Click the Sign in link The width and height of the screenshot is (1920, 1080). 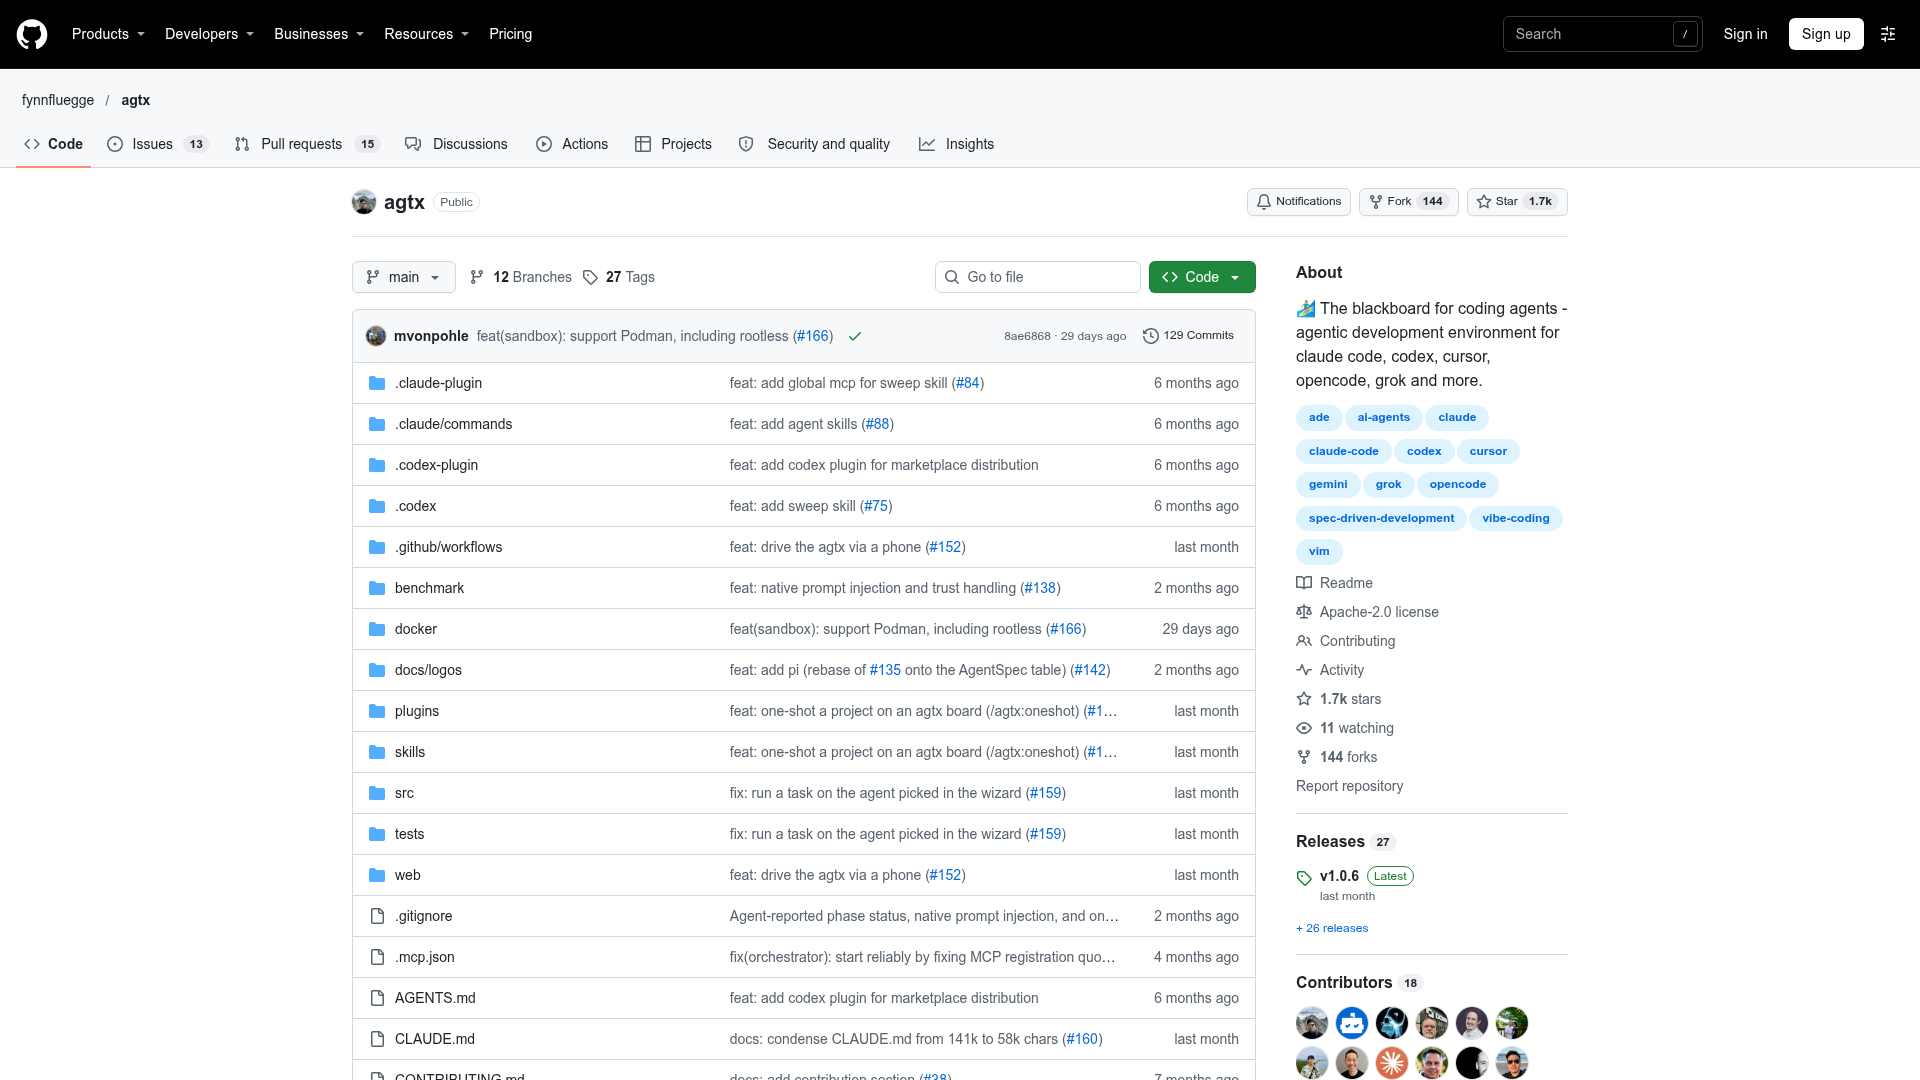click(1745, 34)
